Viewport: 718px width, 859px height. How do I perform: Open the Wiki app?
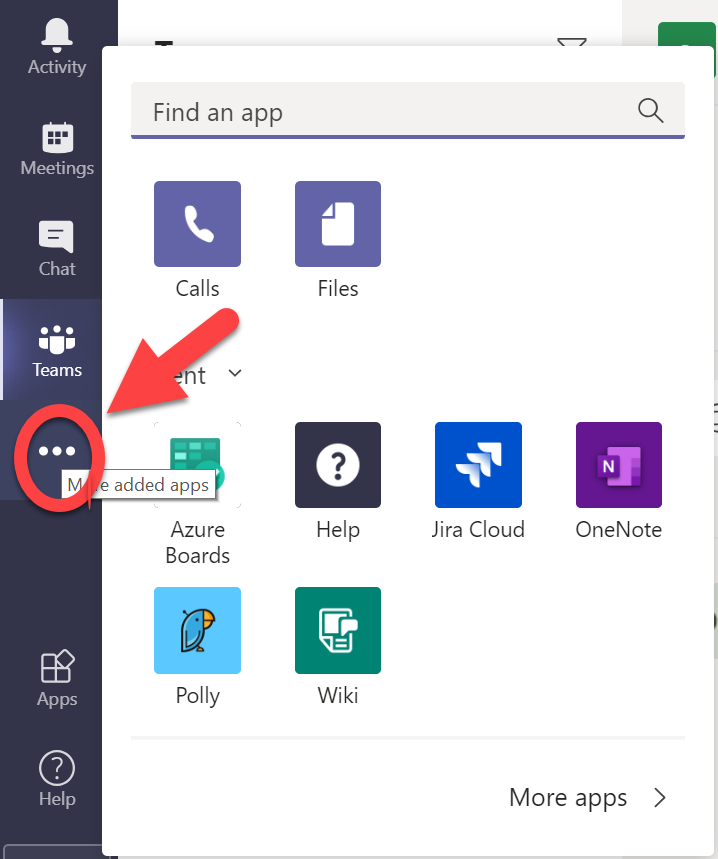click(x=338, y=630)
